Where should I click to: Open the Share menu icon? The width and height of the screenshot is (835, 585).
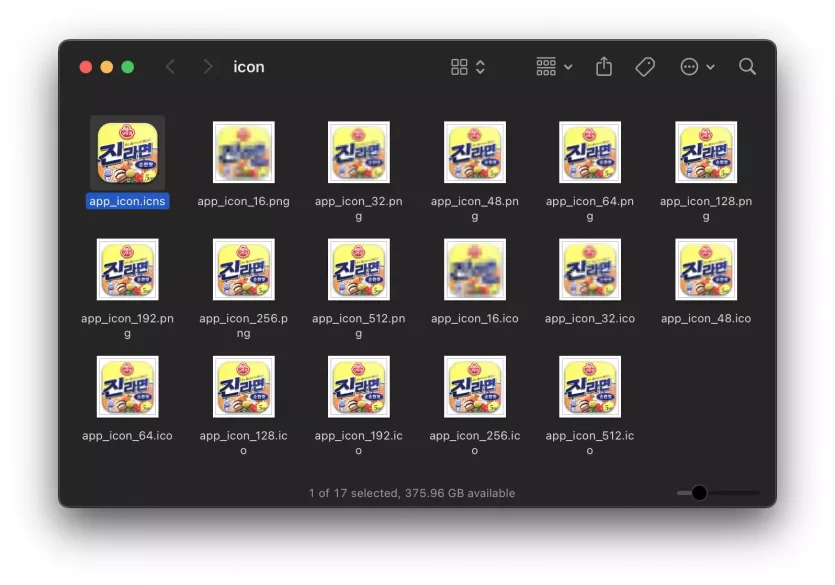pyautogui.click(x=604, y=67)
